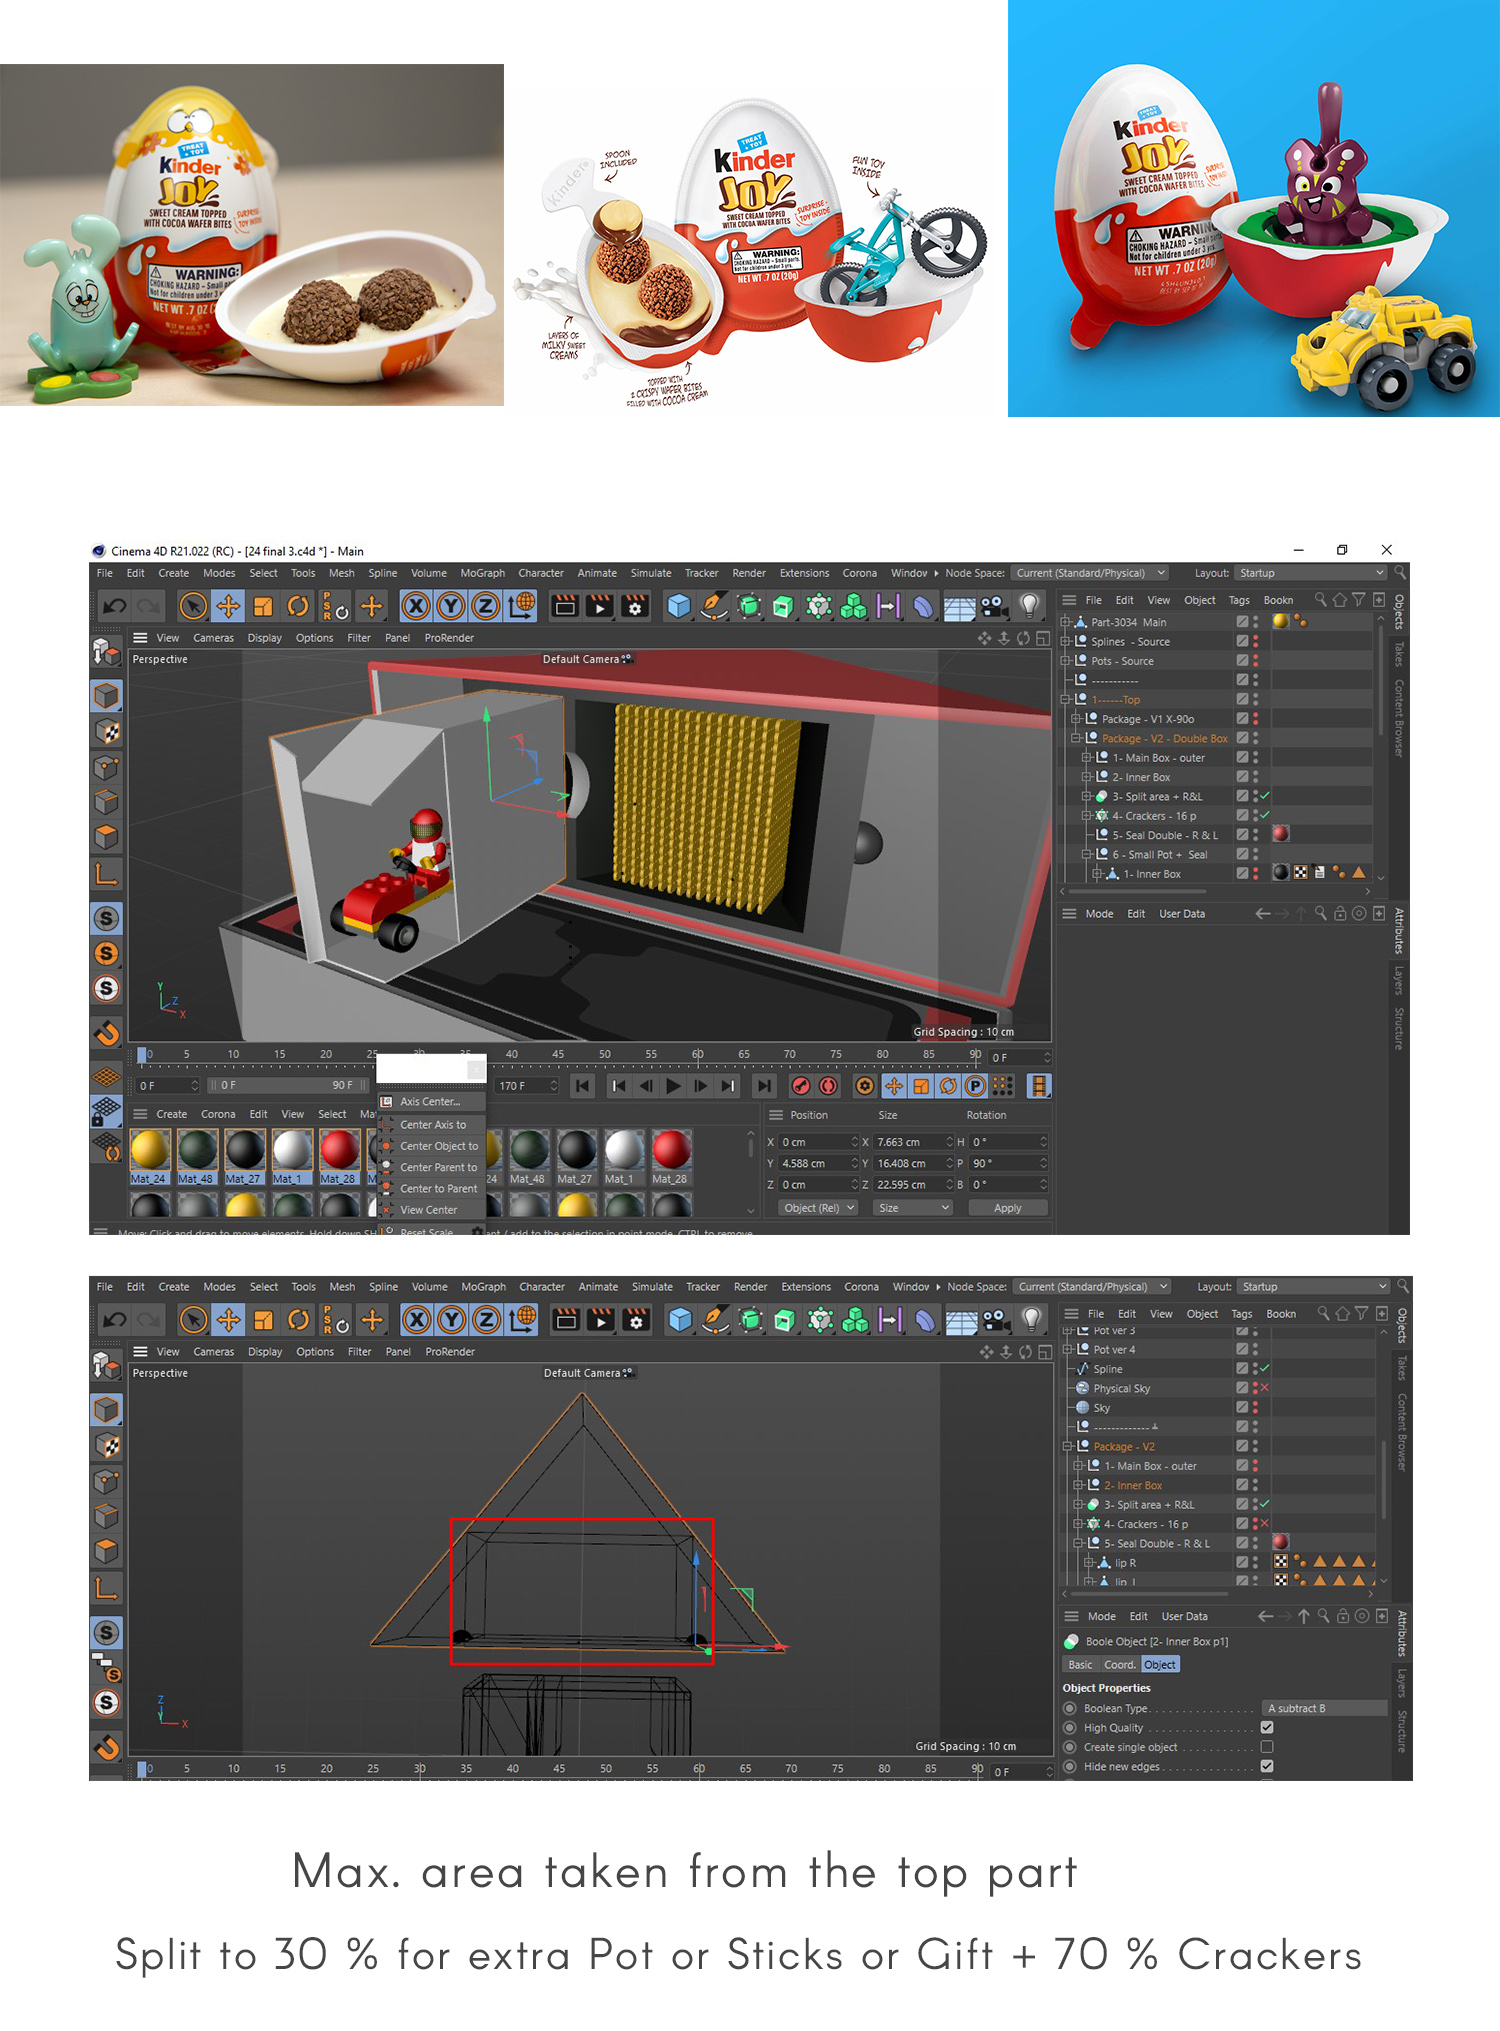Image resolution: width=1500 pixels, height=2031 pixels.
Task: Open the Object (Rel) dropdown
Action: [819, 1208]
